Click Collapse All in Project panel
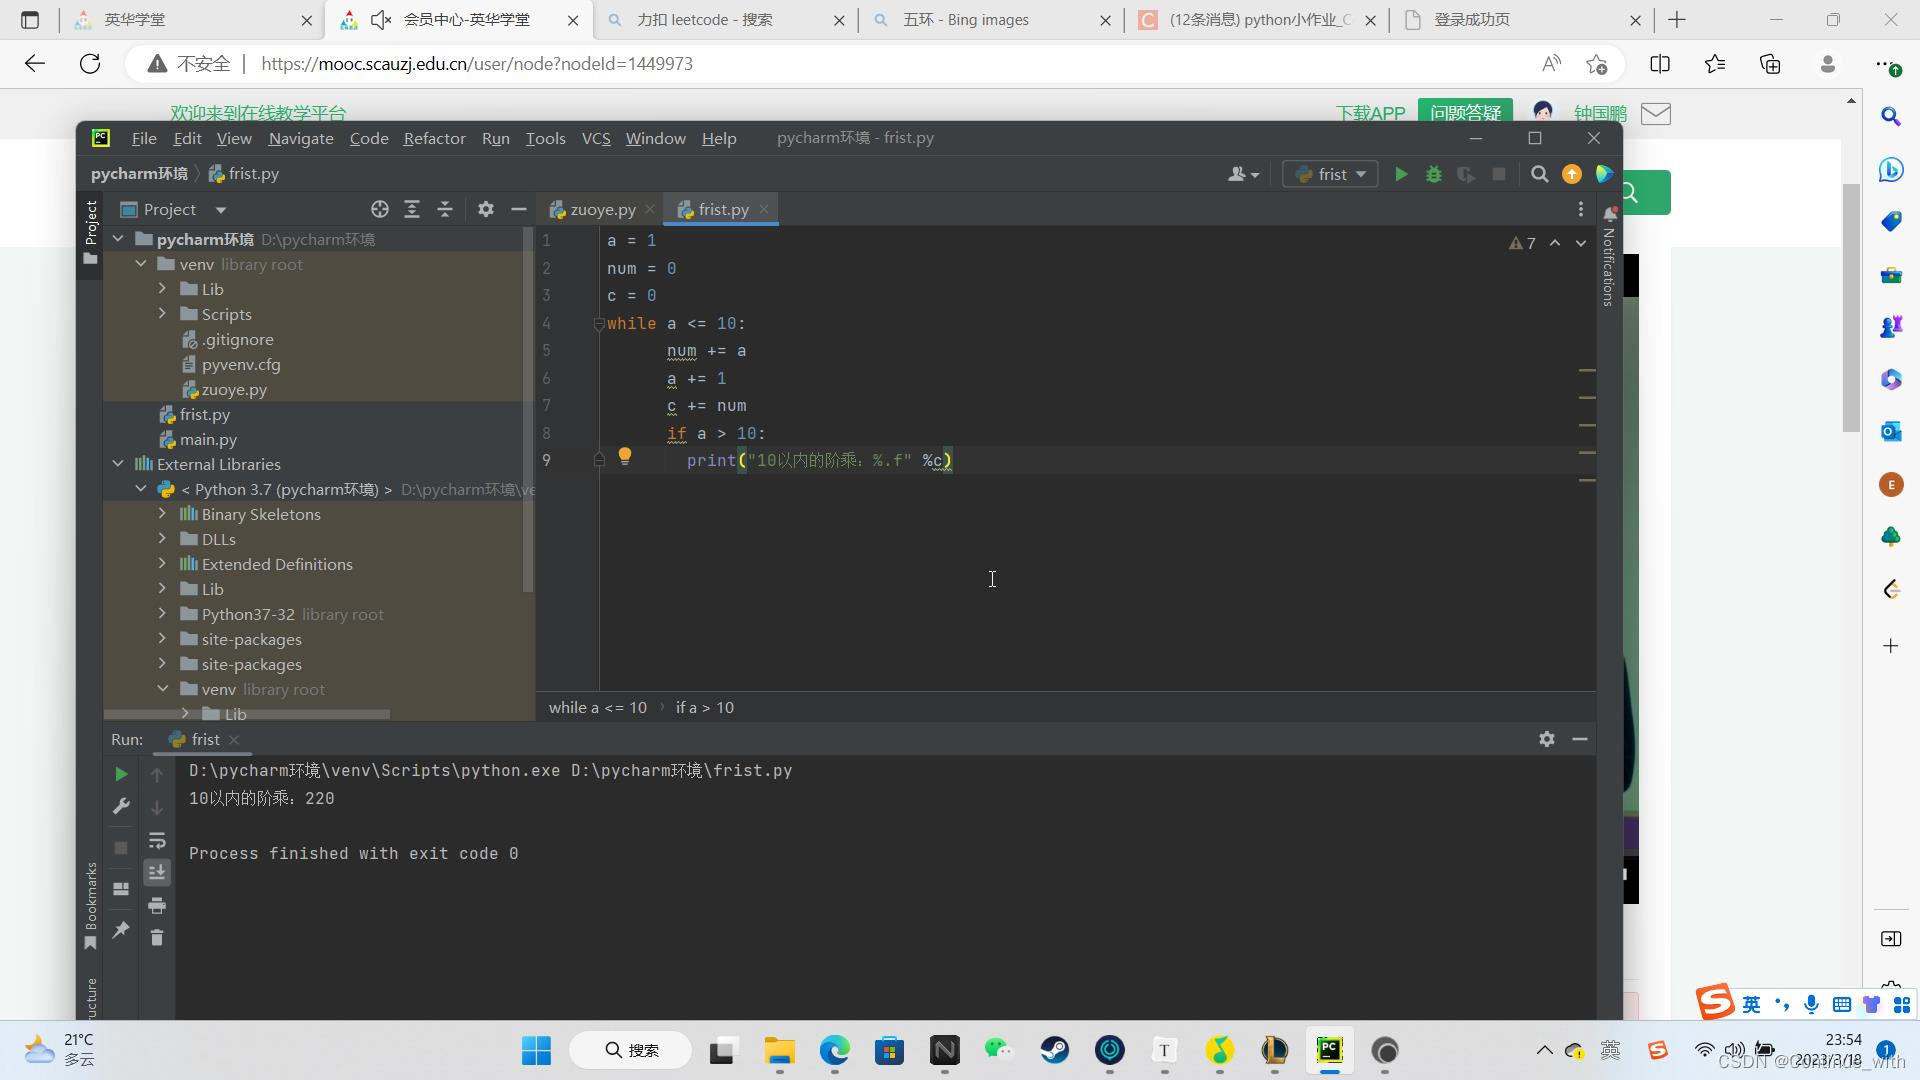The width and height of the screenshot is (1920, 1080). [445, 209]
